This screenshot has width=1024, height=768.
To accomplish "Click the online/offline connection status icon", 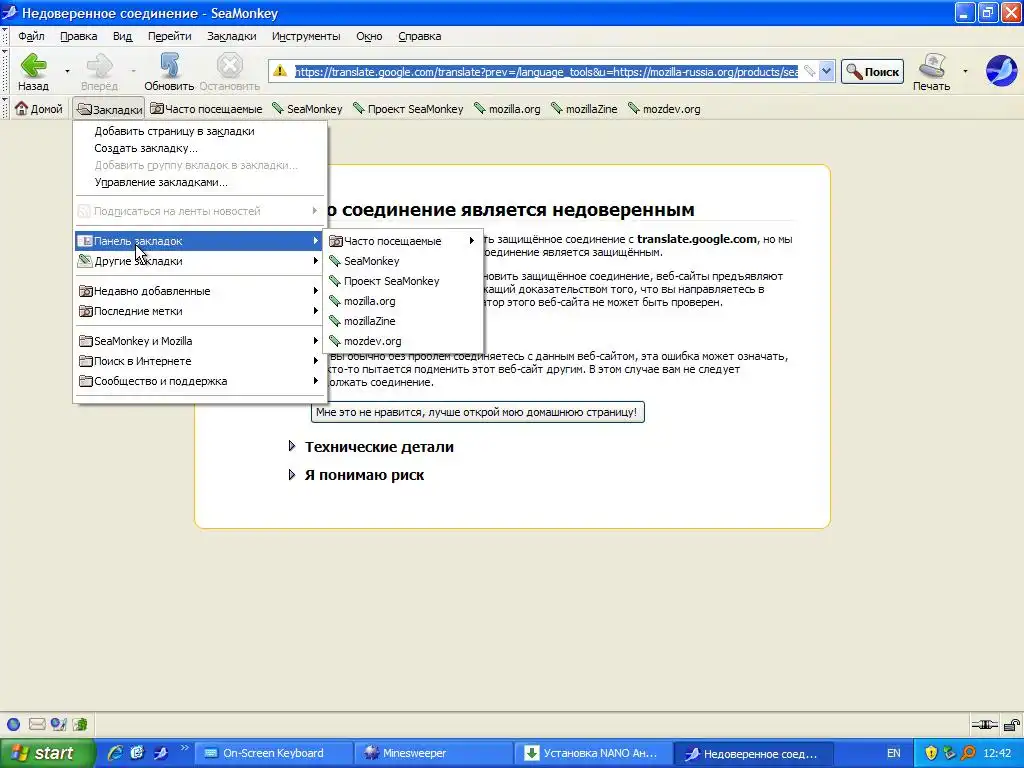I will pos(984,724).
